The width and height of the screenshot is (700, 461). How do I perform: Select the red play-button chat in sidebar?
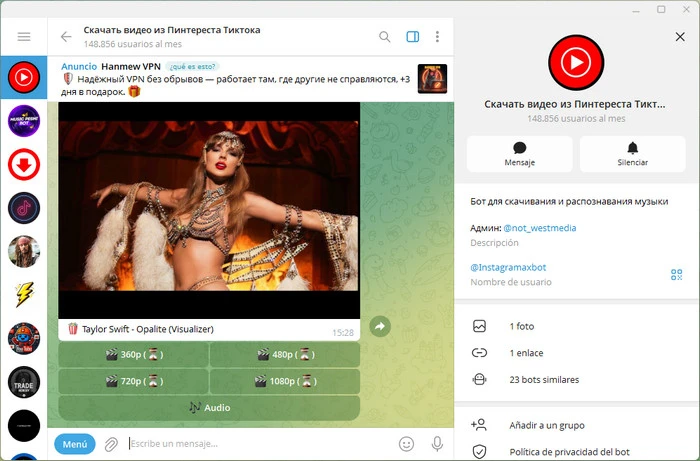point(24,77)
